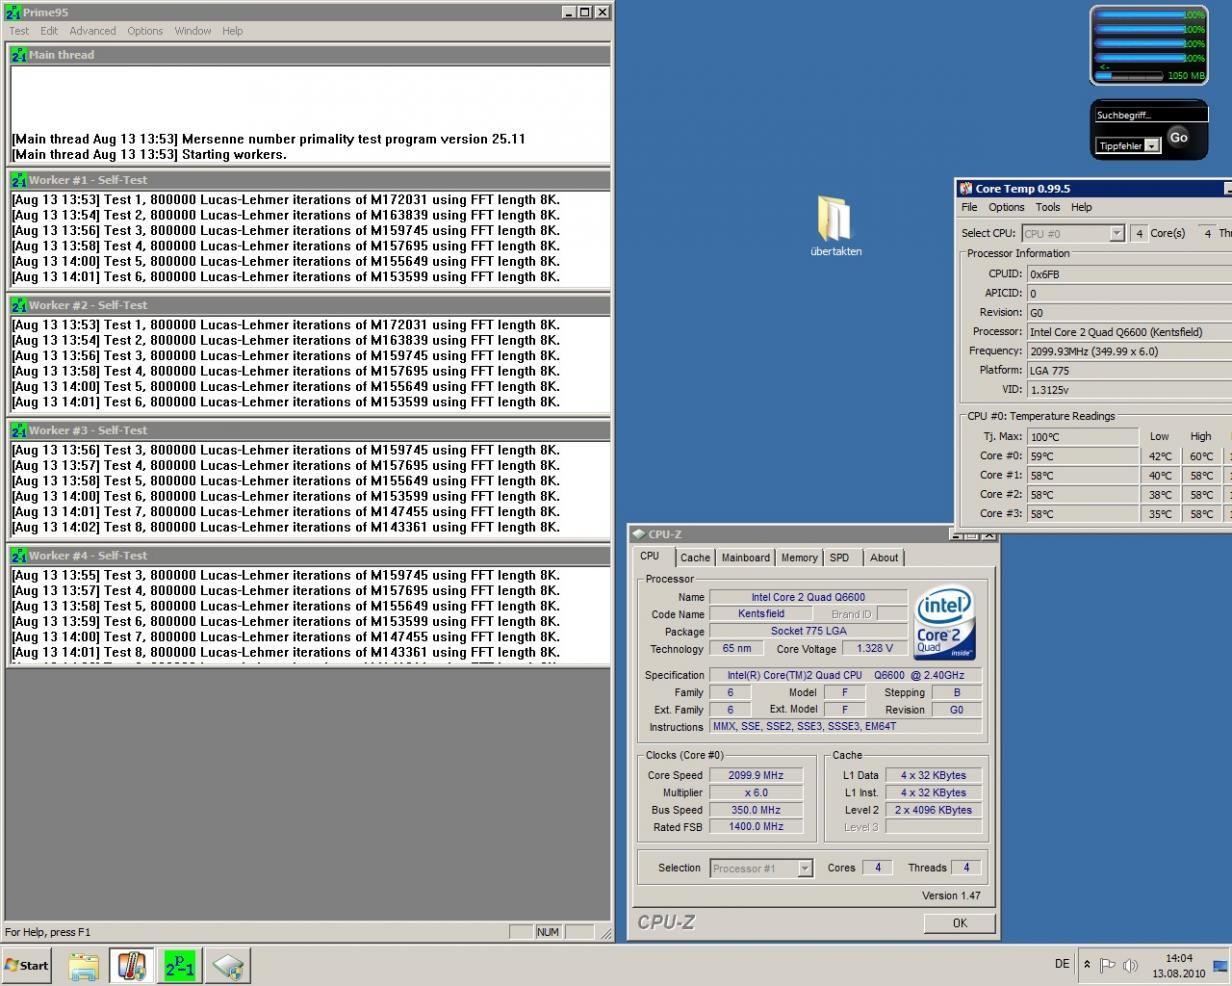Open the File menu in Core Temp
Viewport: 1232px width, 986px height.
(969, 207)
